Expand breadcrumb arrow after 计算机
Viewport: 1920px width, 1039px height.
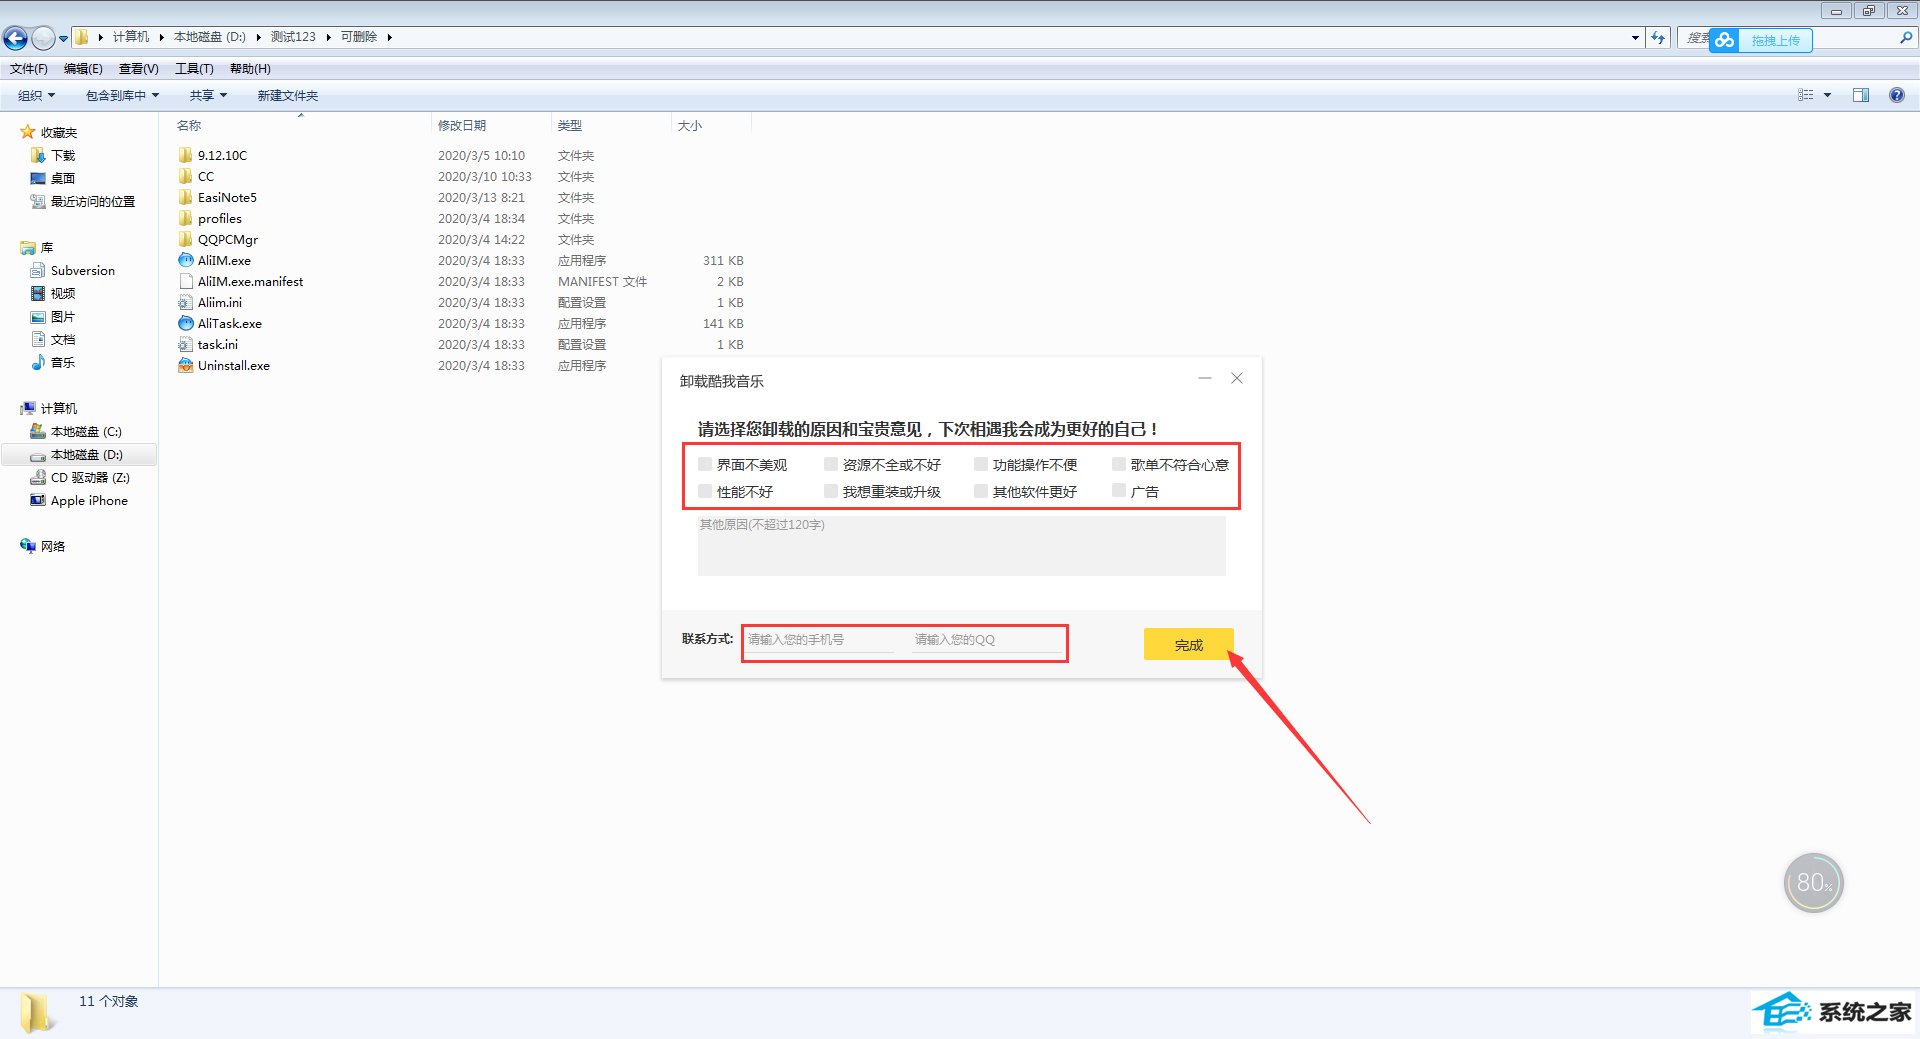click(x=161, y=37)
